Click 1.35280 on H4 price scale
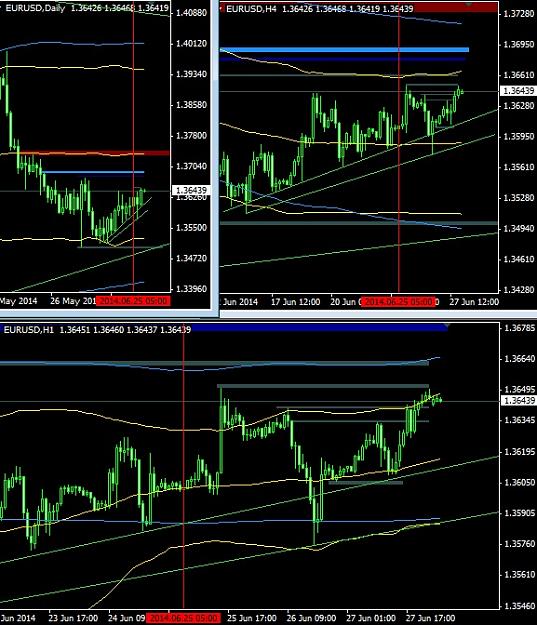The height and width of the screenshot is (625, 537). pyautogui.click(x=519, y=198)
